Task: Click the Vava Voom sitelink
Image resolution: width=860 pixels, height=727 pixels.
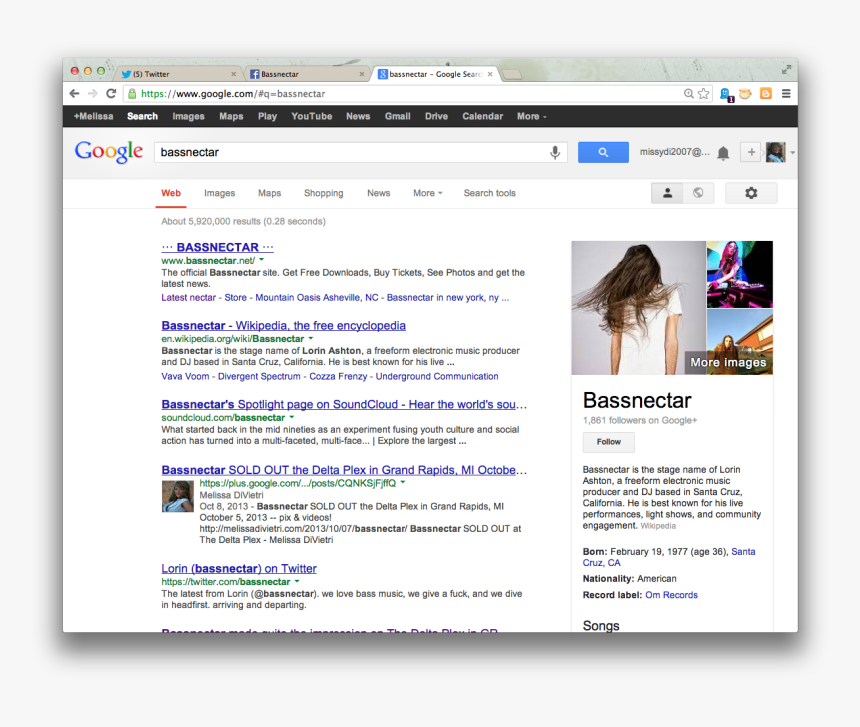Action: coord(185,377)
